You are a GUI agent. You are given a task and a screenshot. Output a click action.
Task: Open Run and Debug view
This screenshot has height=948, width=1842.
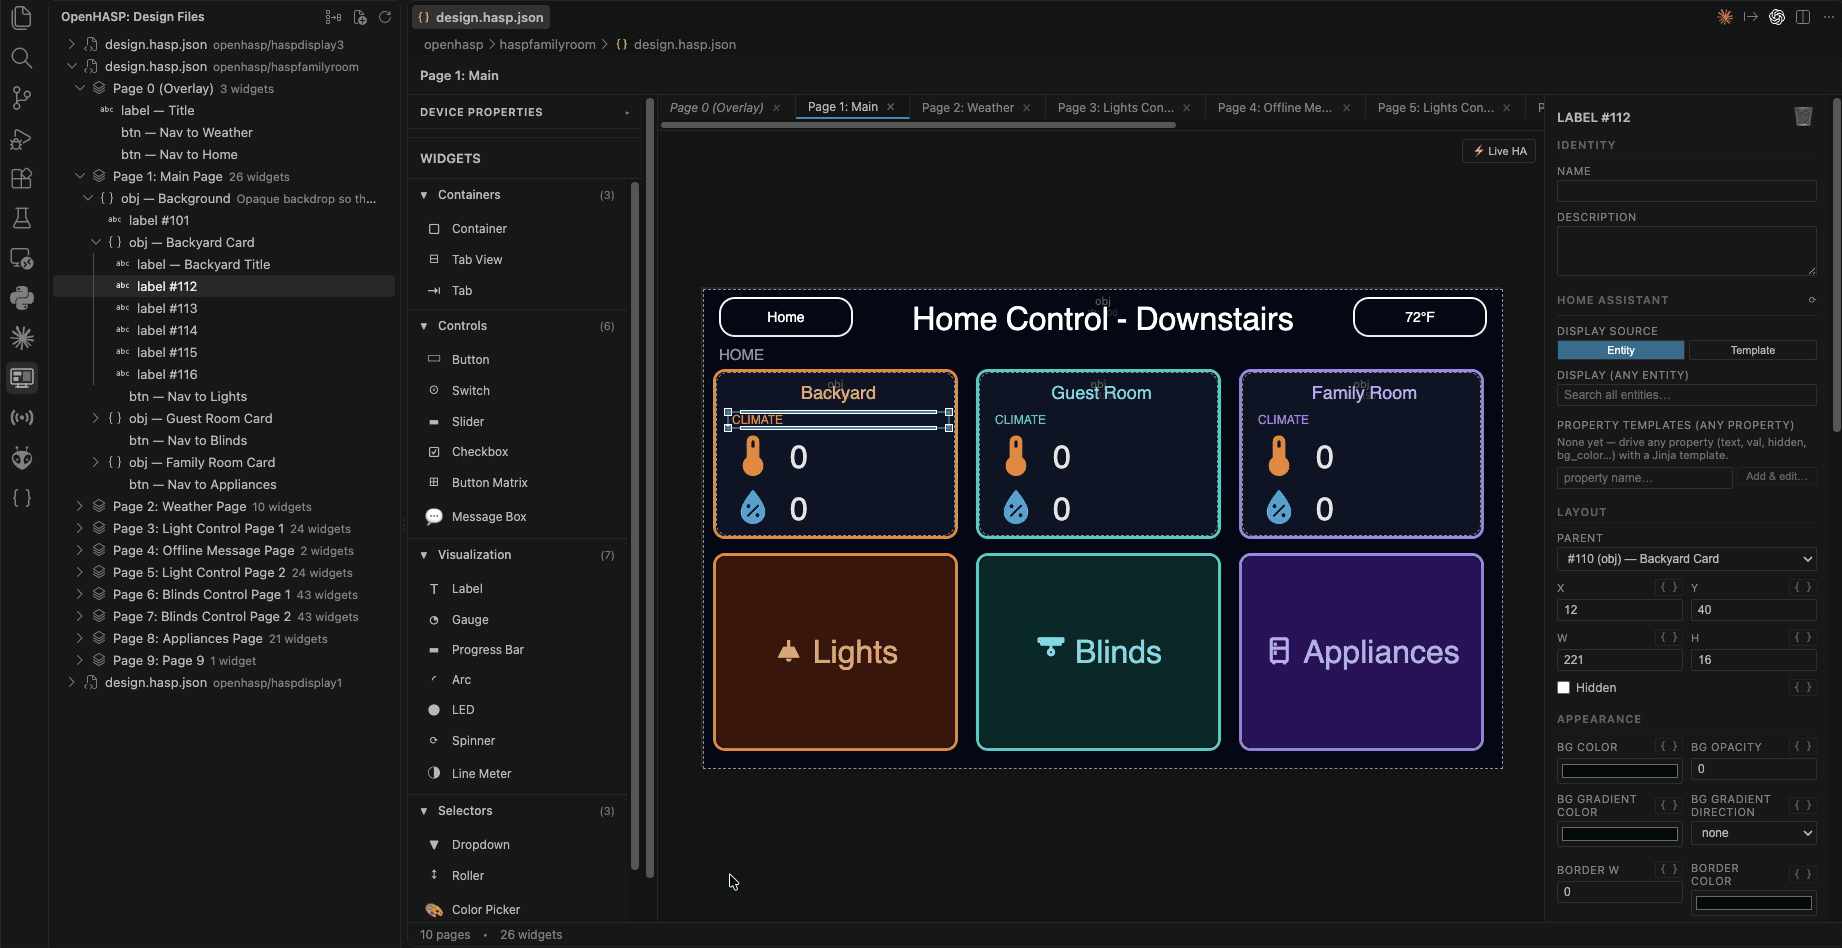[22, 138]
